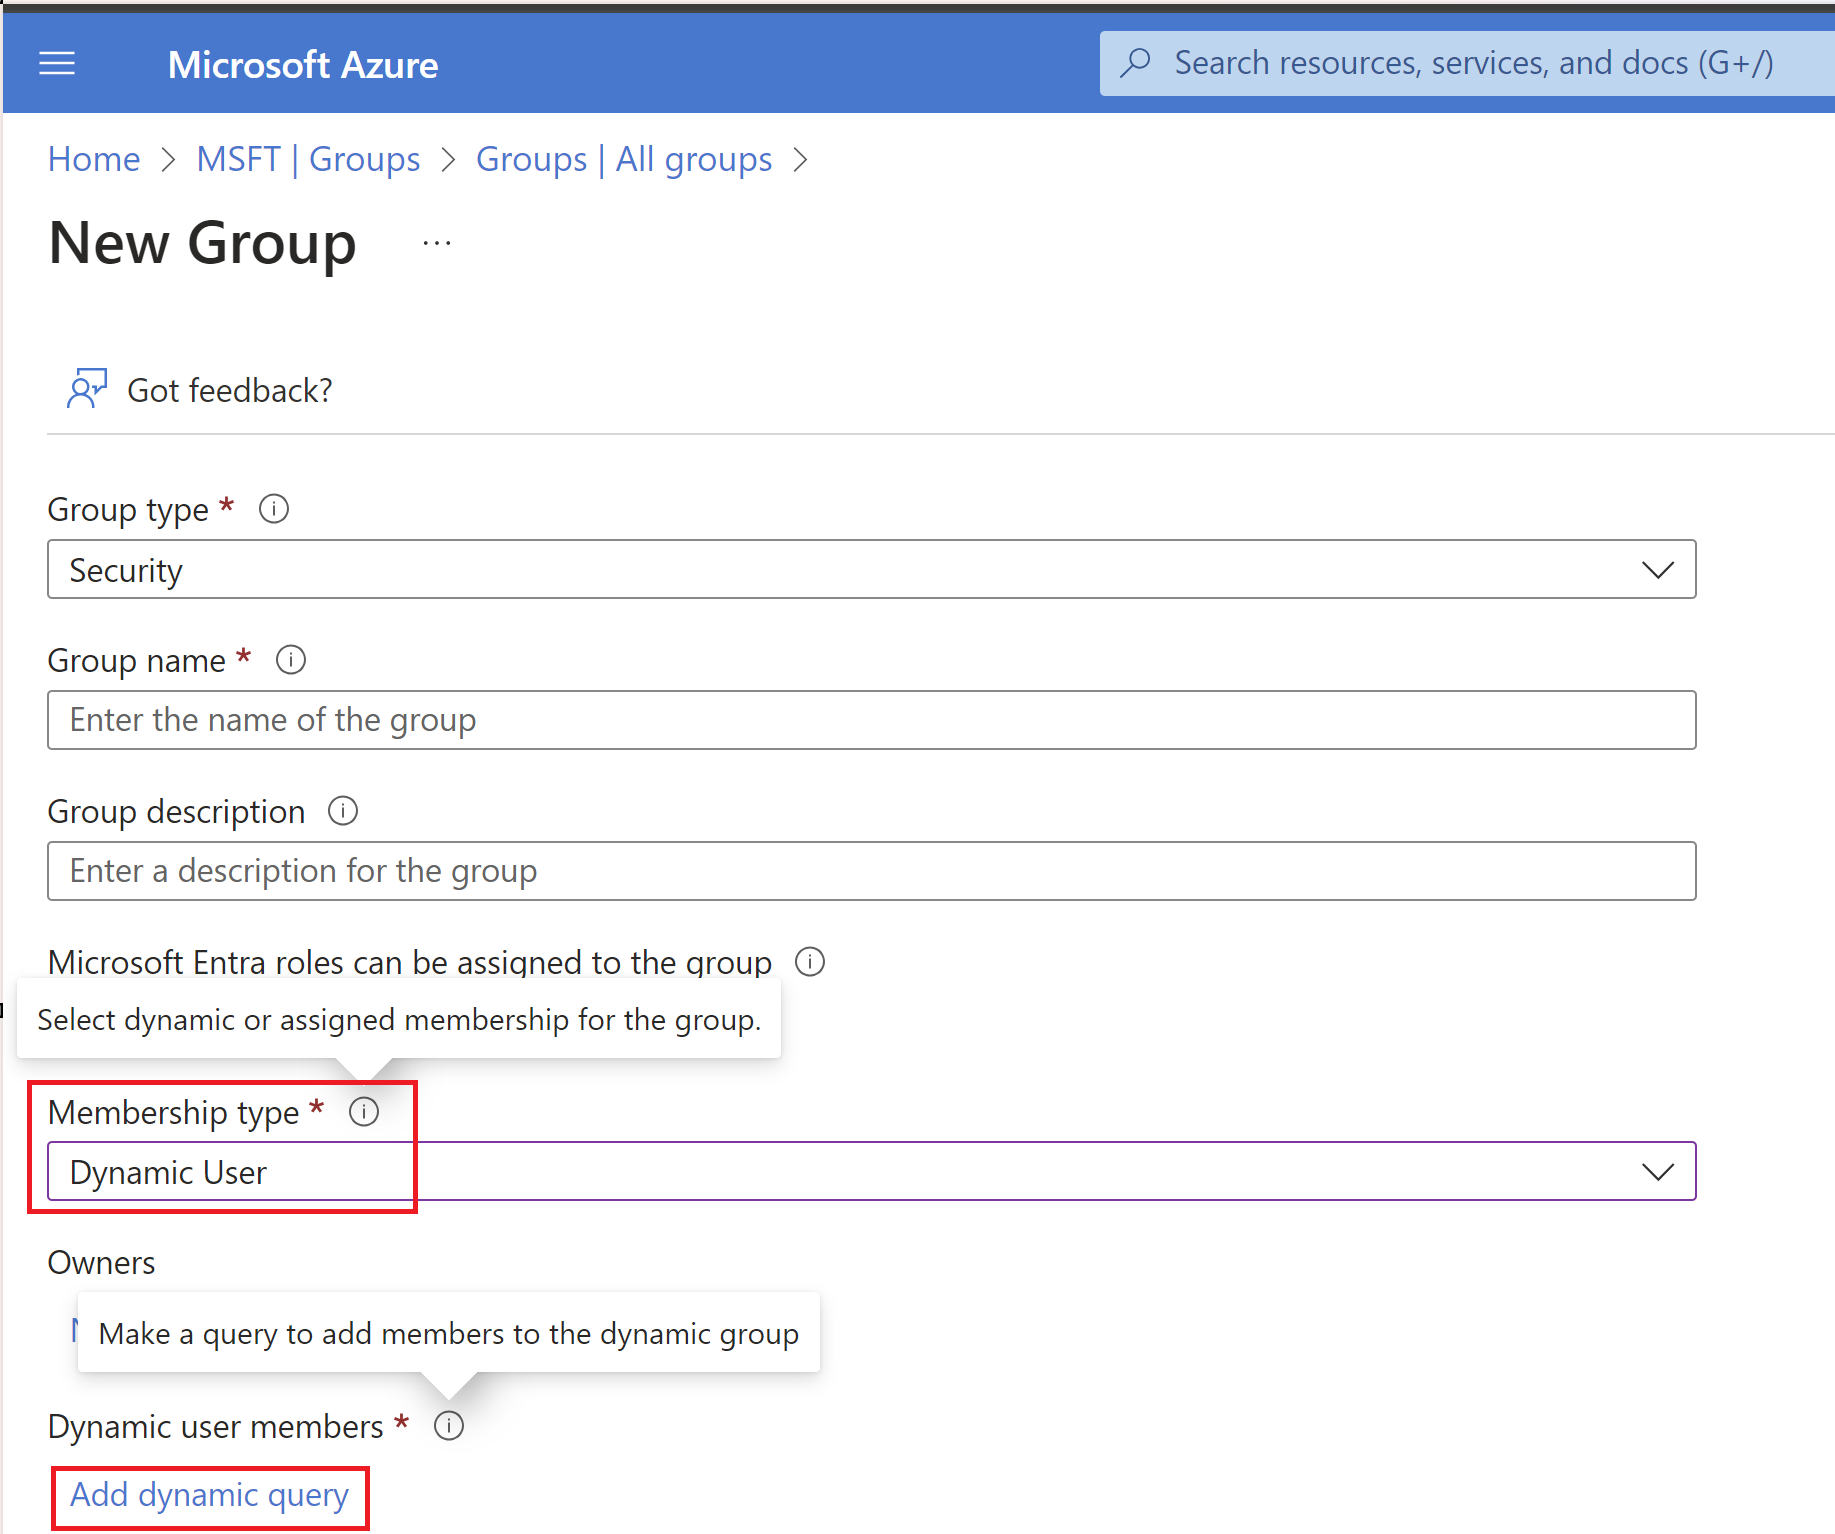Expand the Membership type Dynamic User dropdown
This screenshot has width=1835, height=1534.
click(870, 1172)
